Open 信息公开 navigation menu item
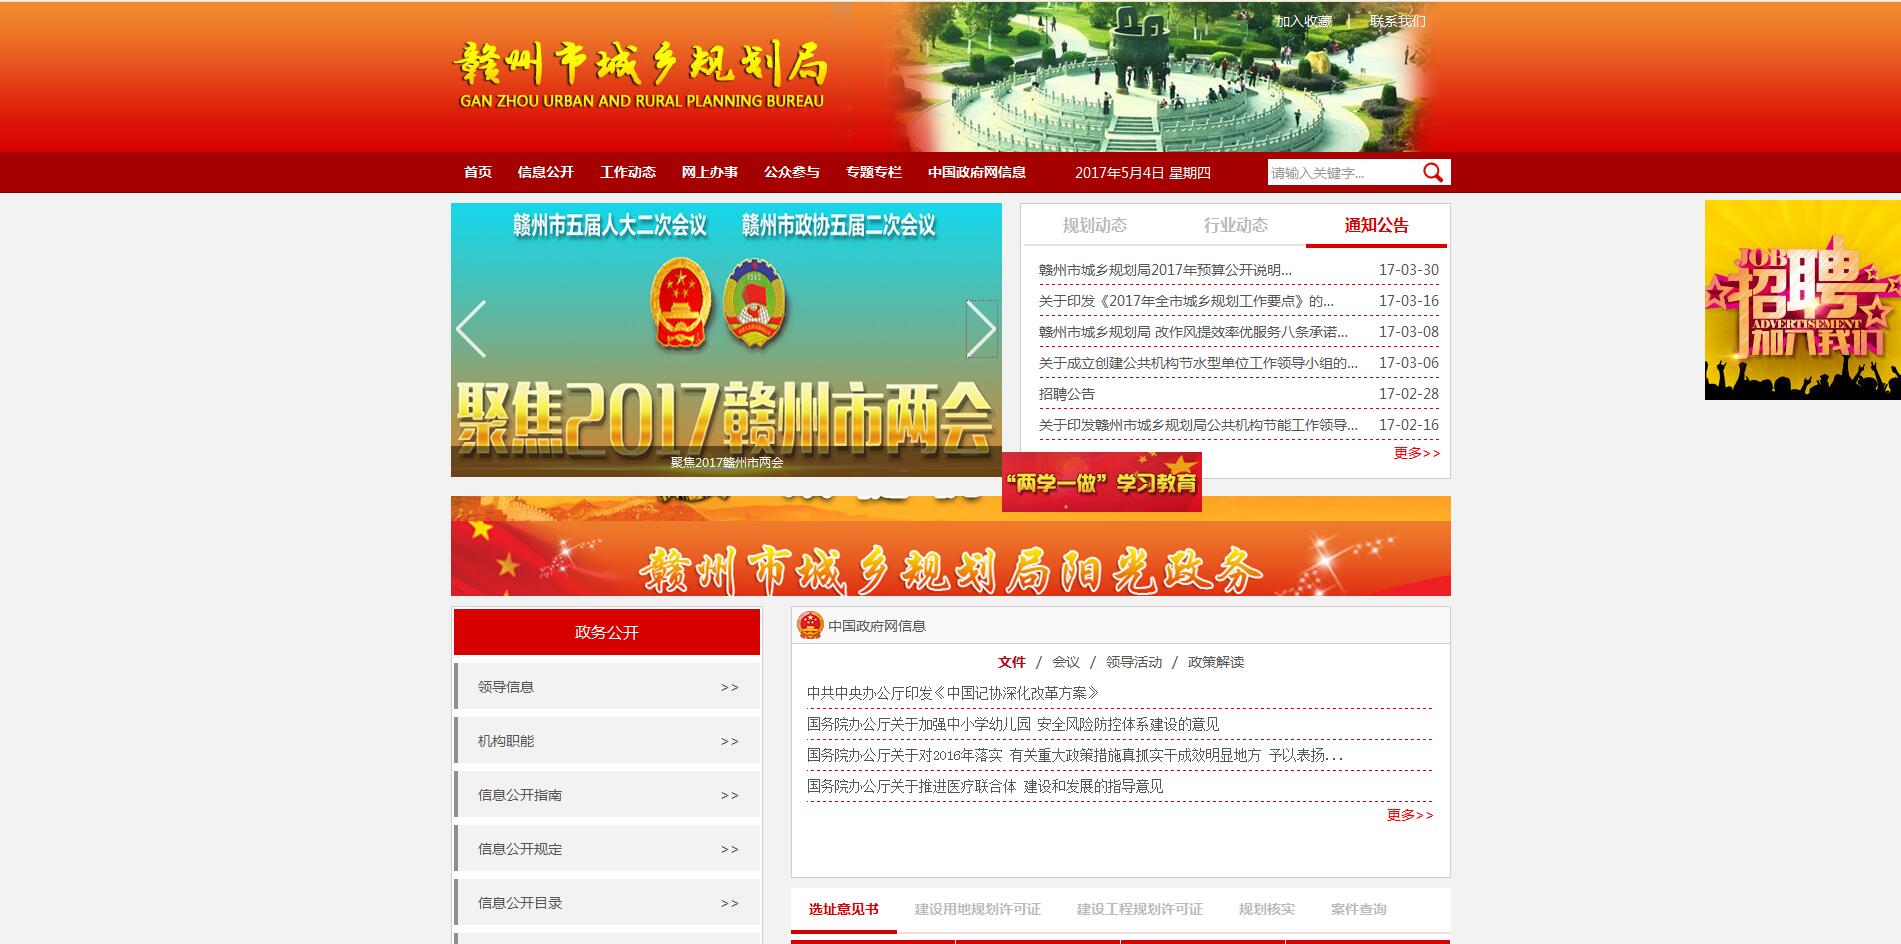 tap(545, 172)
